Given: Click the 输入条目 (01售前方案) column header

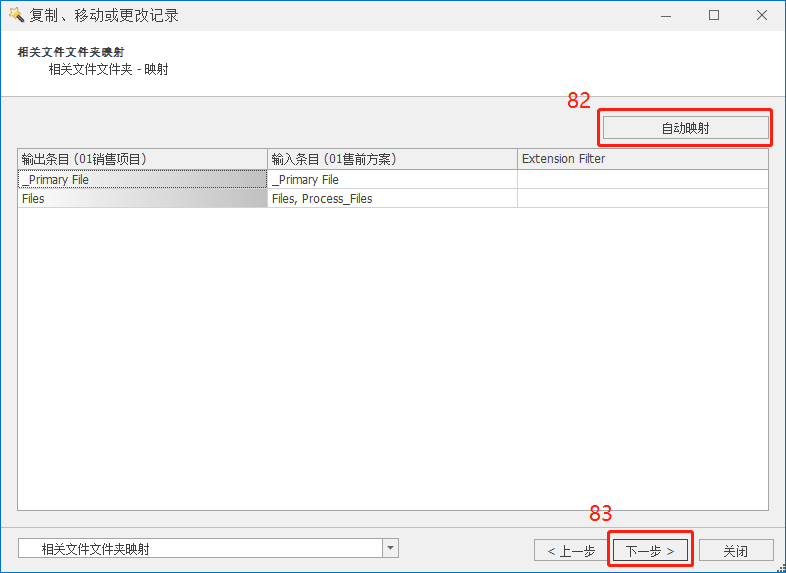Looking at the screenshot, I should pyautogui.click(x=392, y=159).
